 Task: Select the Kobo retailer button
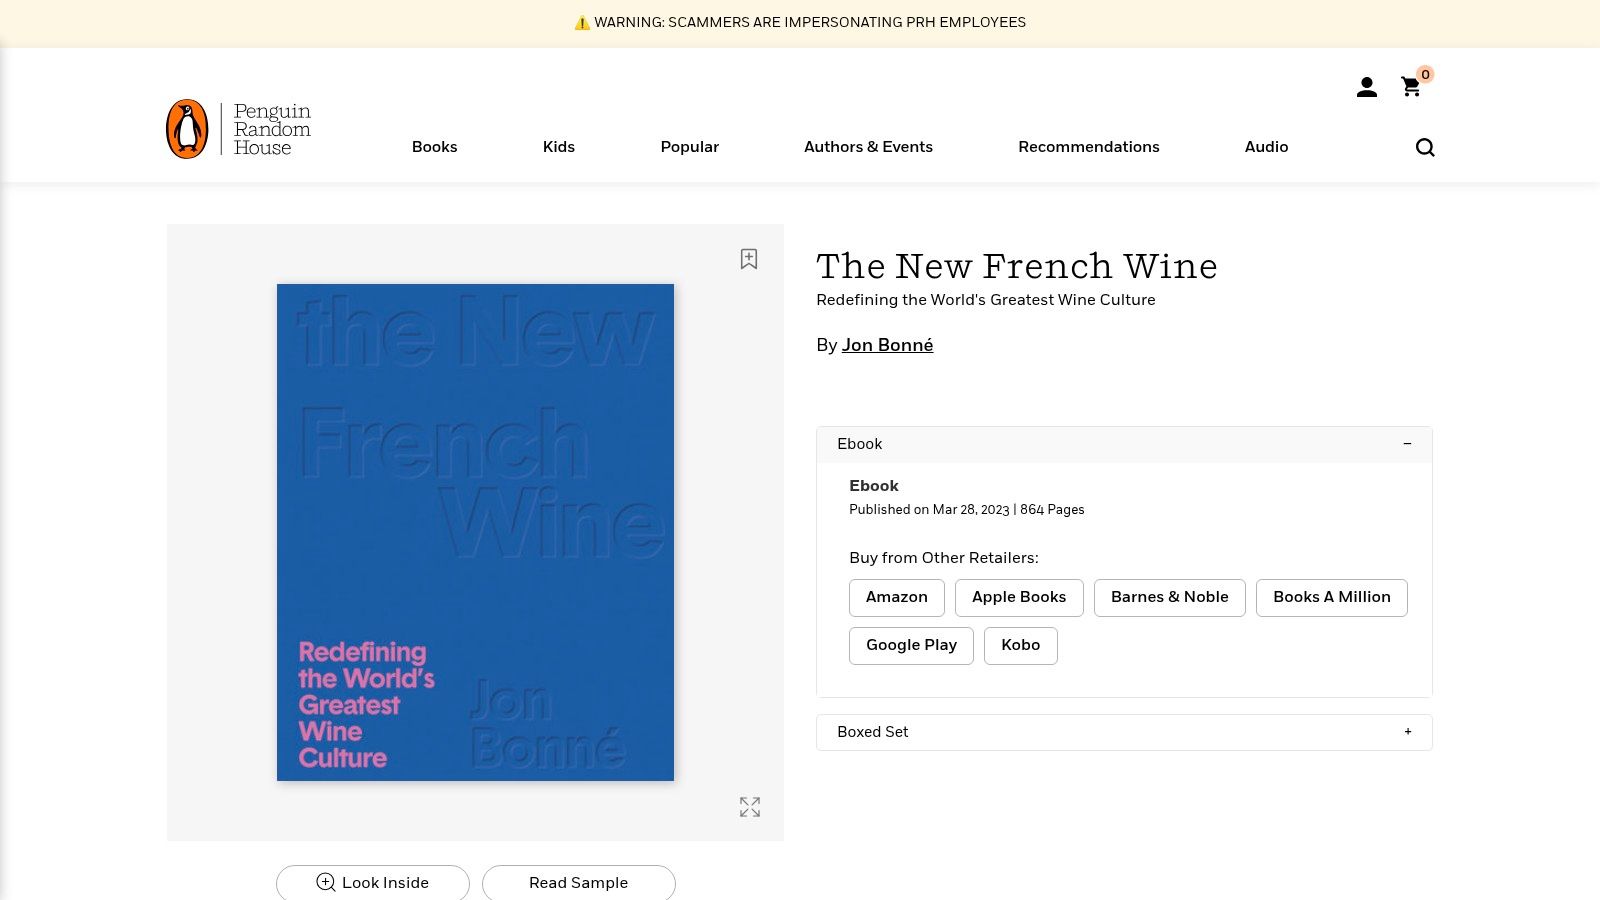tap(1021, 646)
